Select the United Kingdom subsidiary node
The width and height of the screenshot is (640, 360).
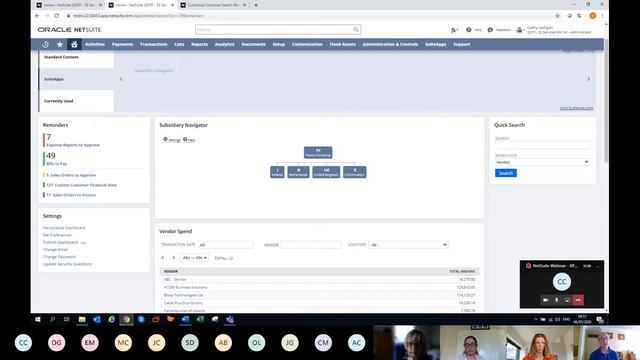tap(326, 172)
